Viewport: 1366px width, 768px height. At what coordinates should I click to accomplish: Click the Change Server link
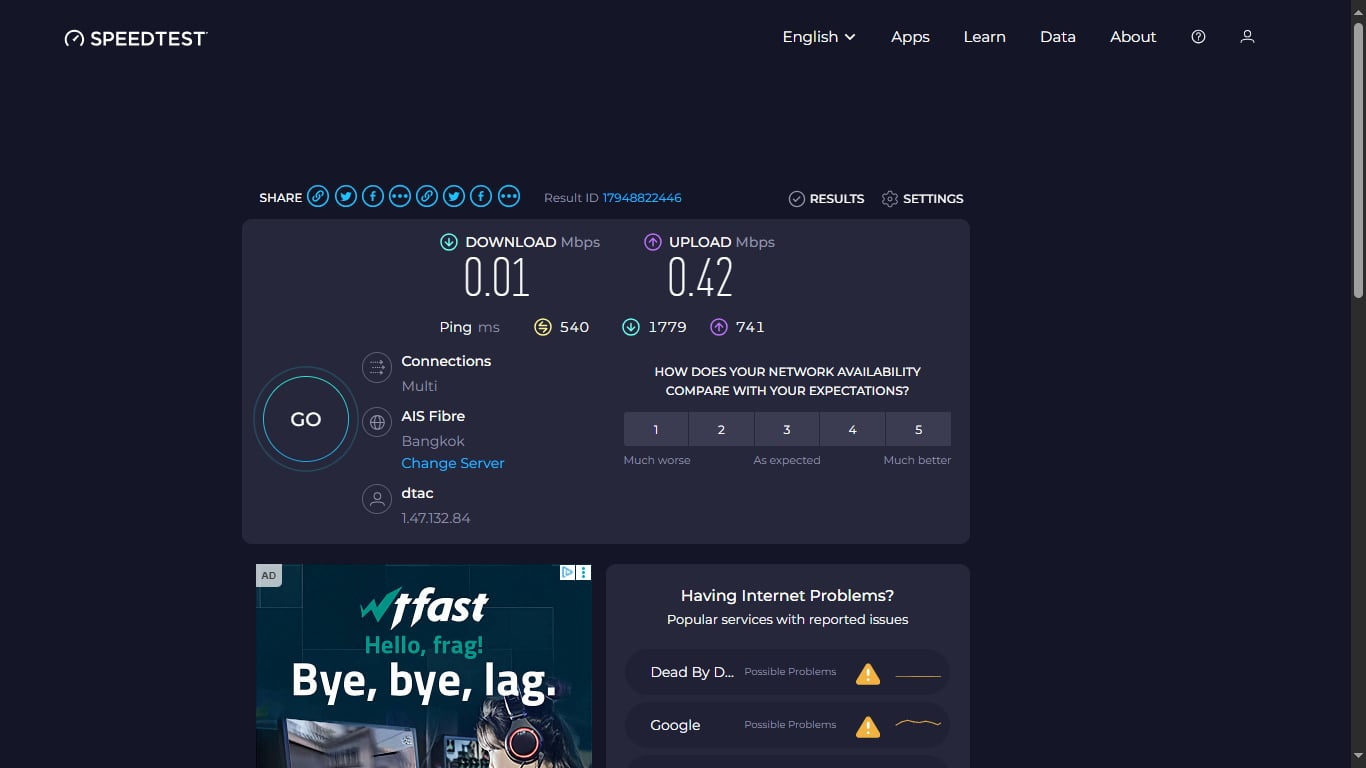453,463
